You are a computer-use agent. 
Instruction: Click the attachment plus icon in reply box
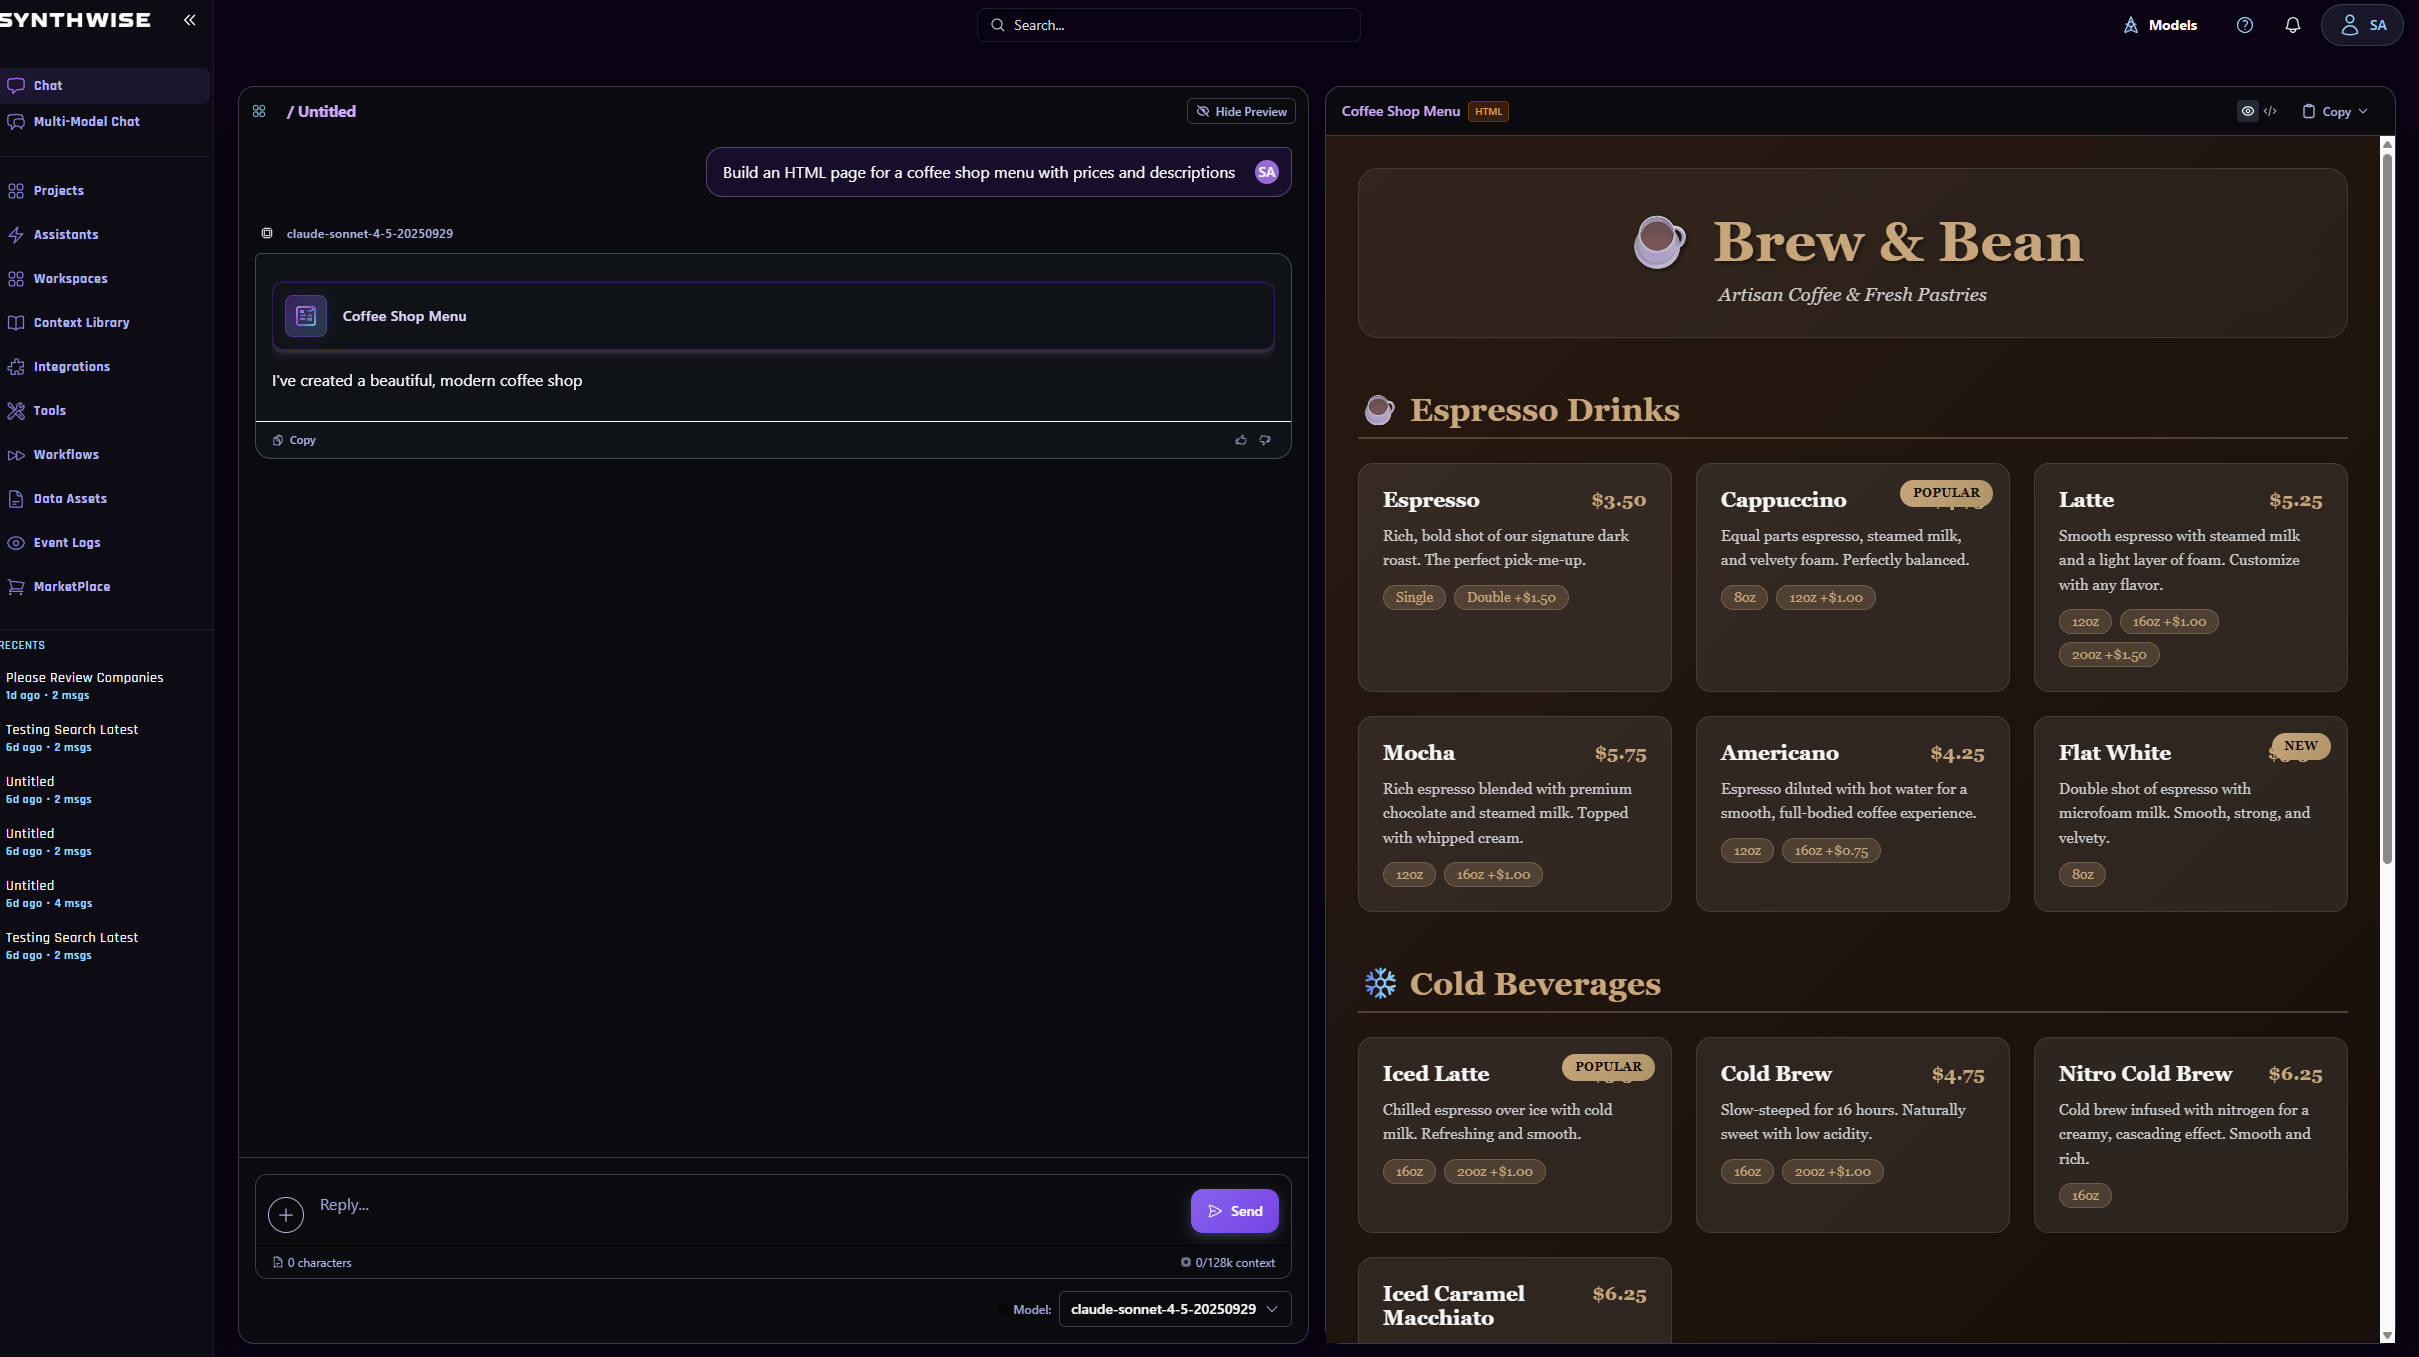[286, 1214]
